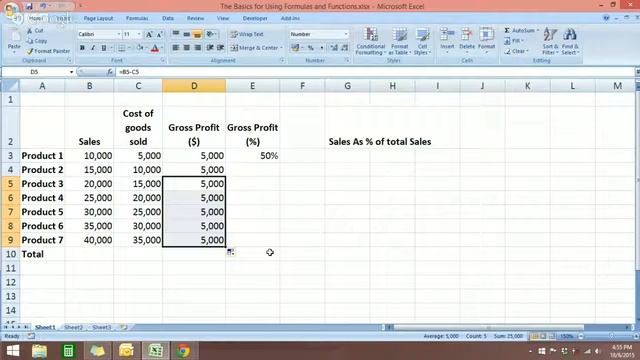Toggle Bold formatting

pos(82,48)
